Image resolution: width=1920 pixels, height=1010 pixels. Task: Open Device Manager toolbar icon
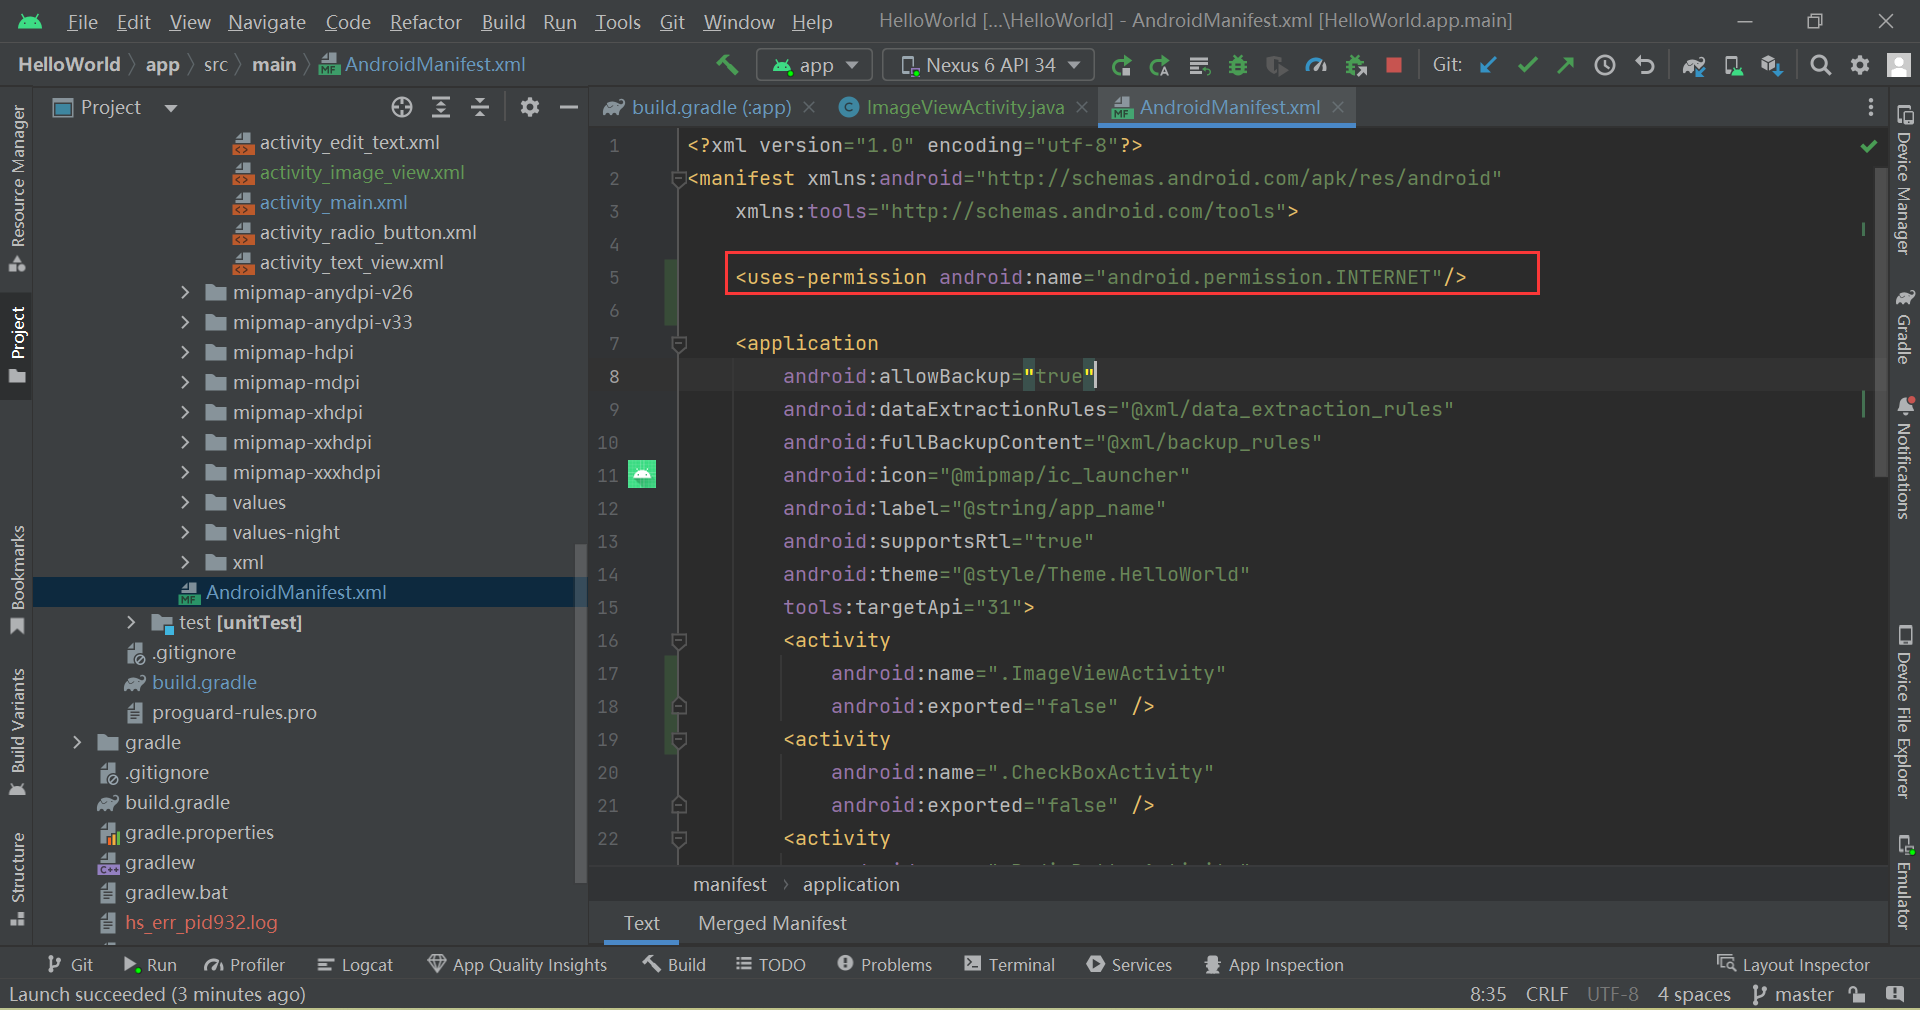[1733, 65]
